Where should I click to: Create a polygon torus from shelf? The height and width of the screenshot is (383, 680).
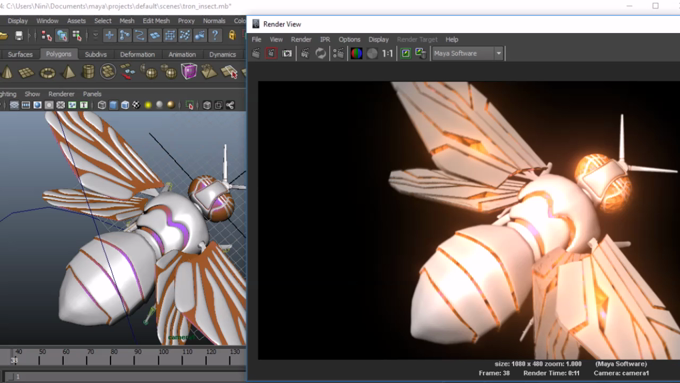[x=47, y=72]
